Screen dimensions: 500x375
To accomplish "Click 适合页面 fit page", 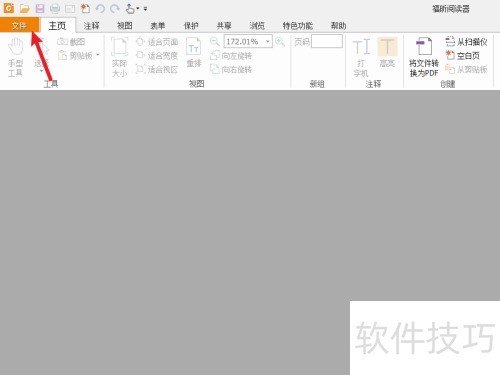I will 157,42.
